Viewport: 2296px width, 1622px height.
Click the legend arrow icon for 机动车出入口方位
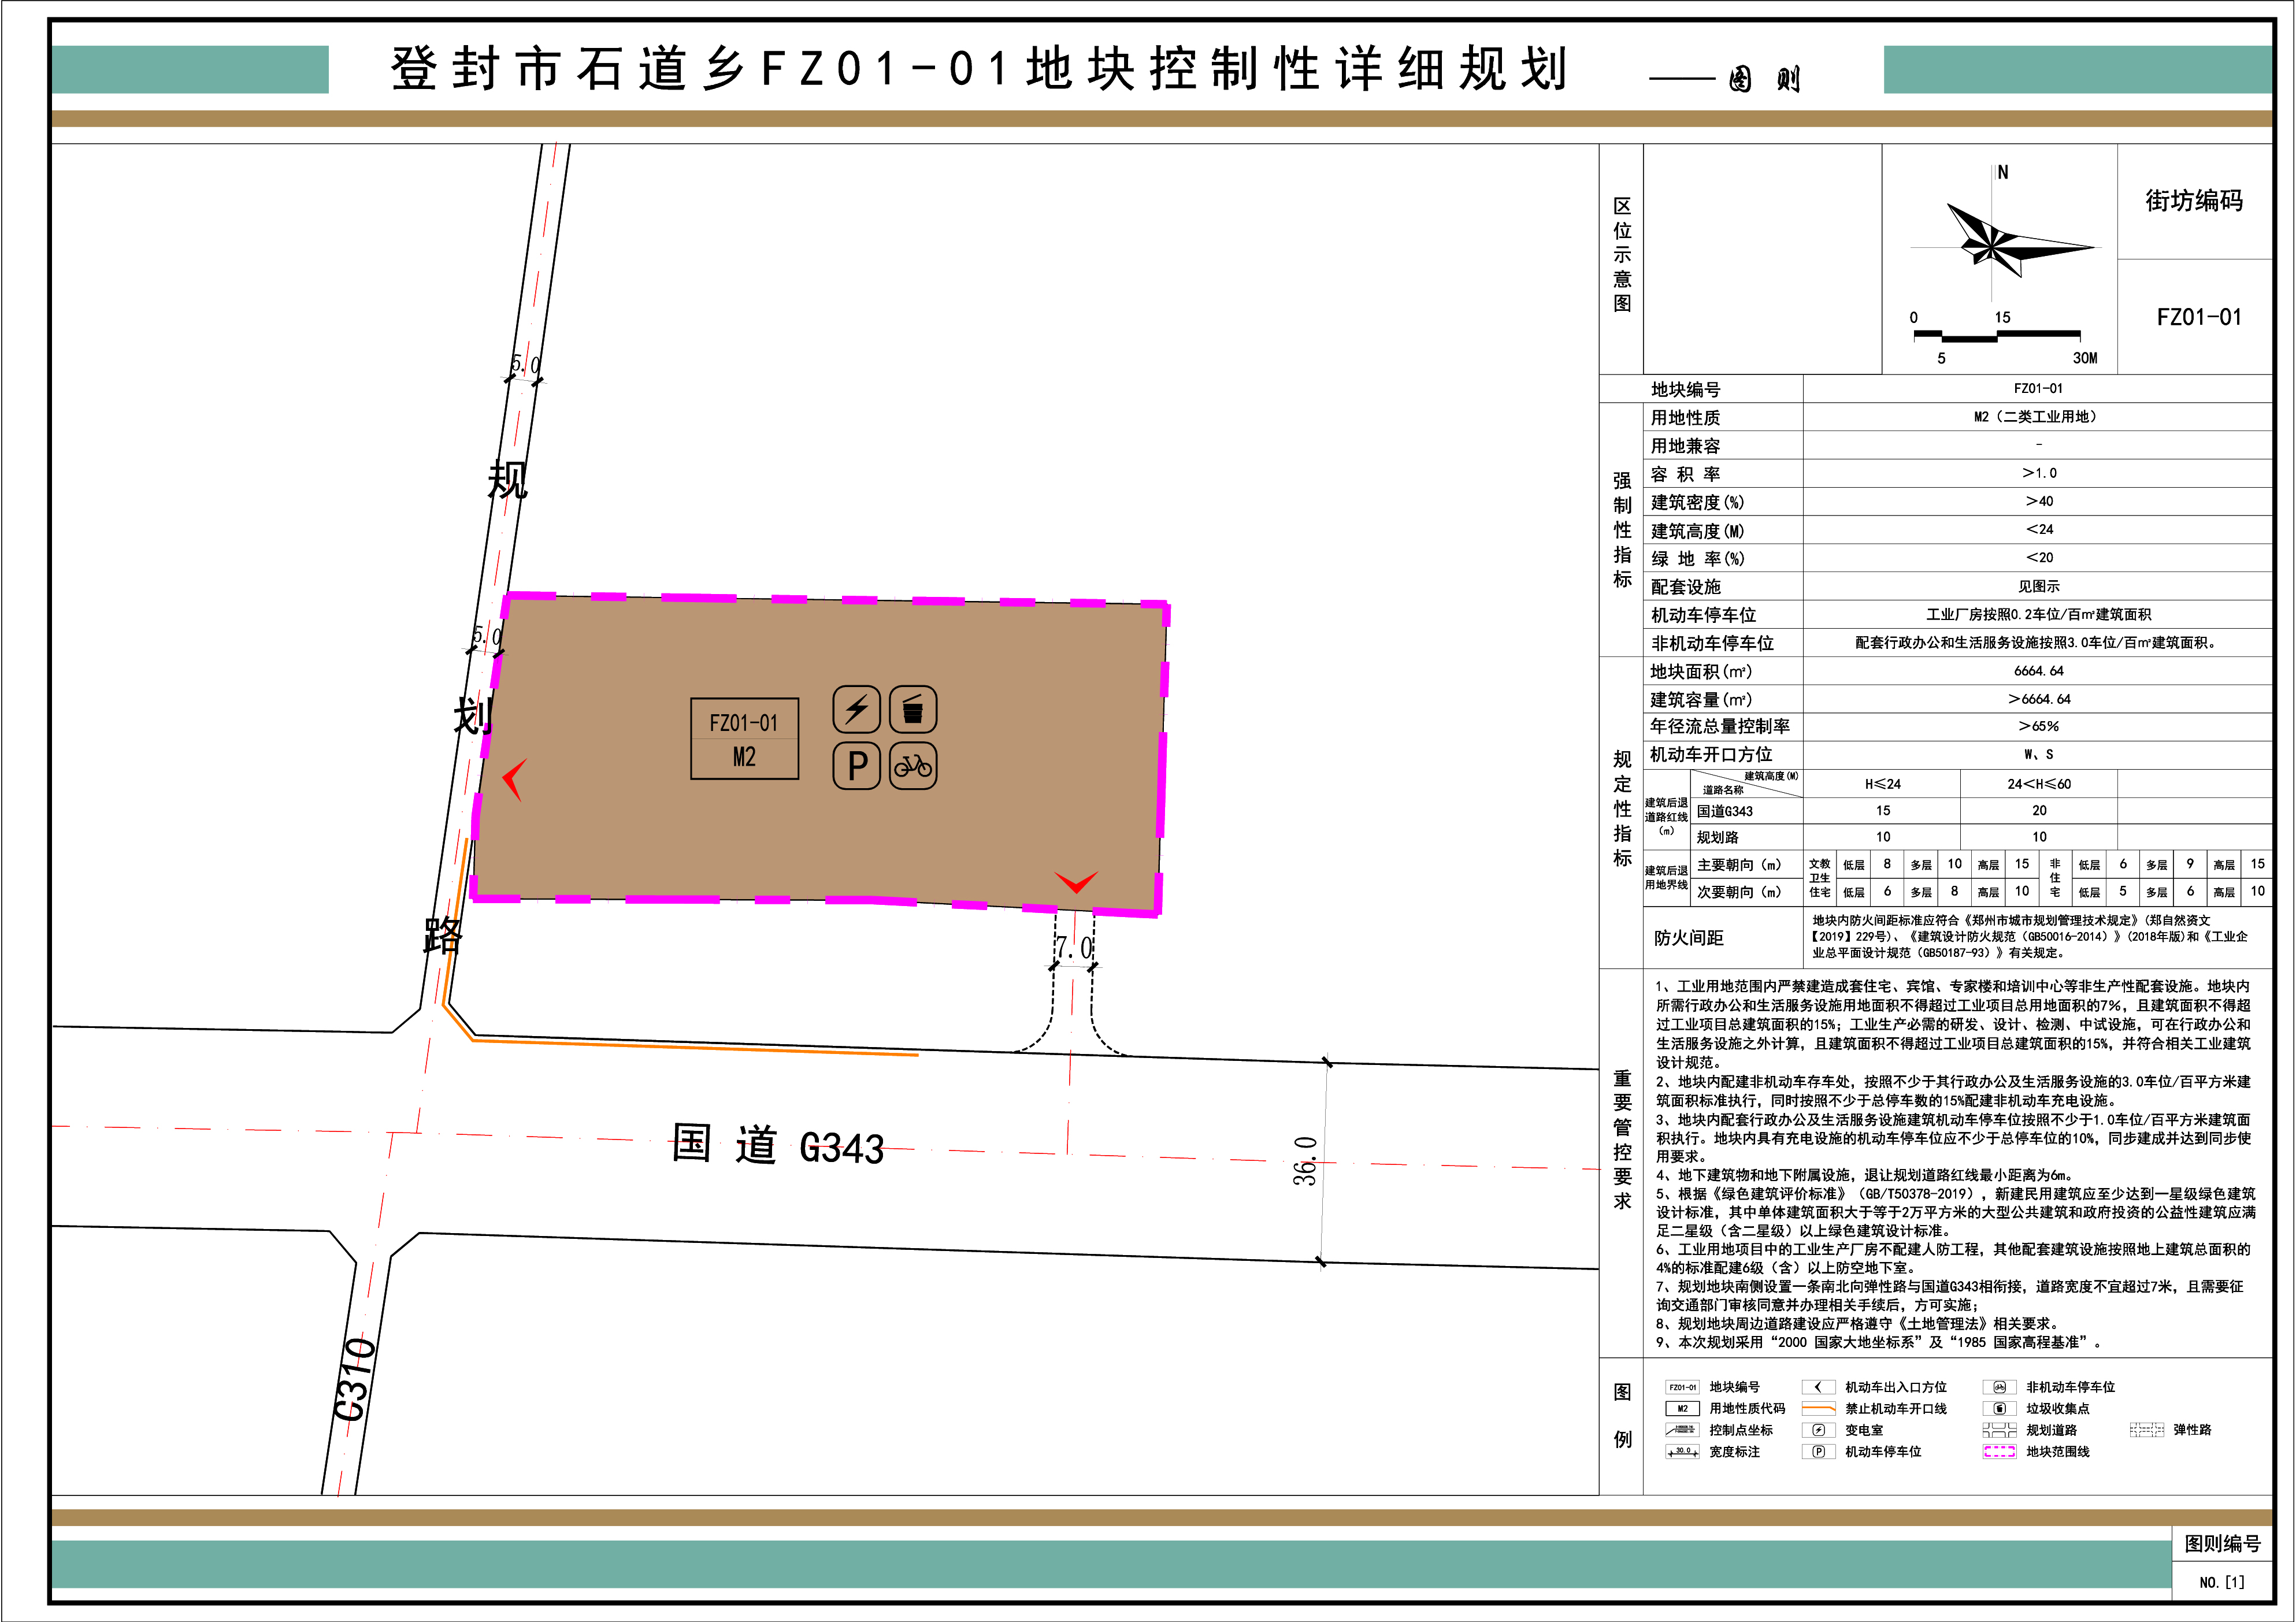tap(1818, 1387)
